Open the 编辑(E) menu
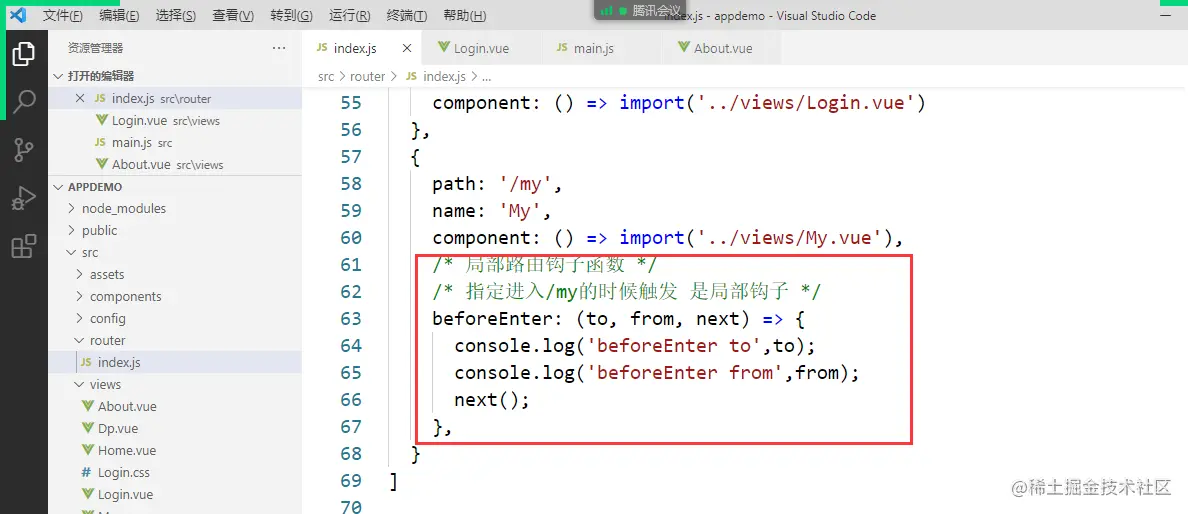 (119, 16)
